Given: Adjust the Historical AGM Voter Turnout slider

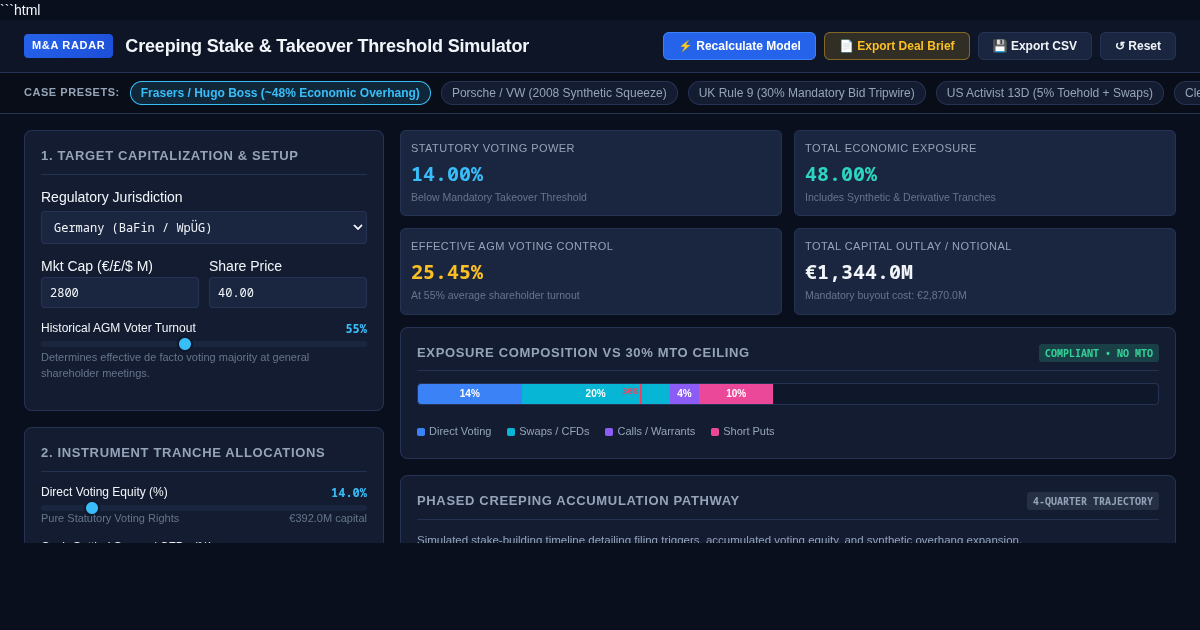Looking at the screenshot, I should pyautogui.click(x=204, y=344).
